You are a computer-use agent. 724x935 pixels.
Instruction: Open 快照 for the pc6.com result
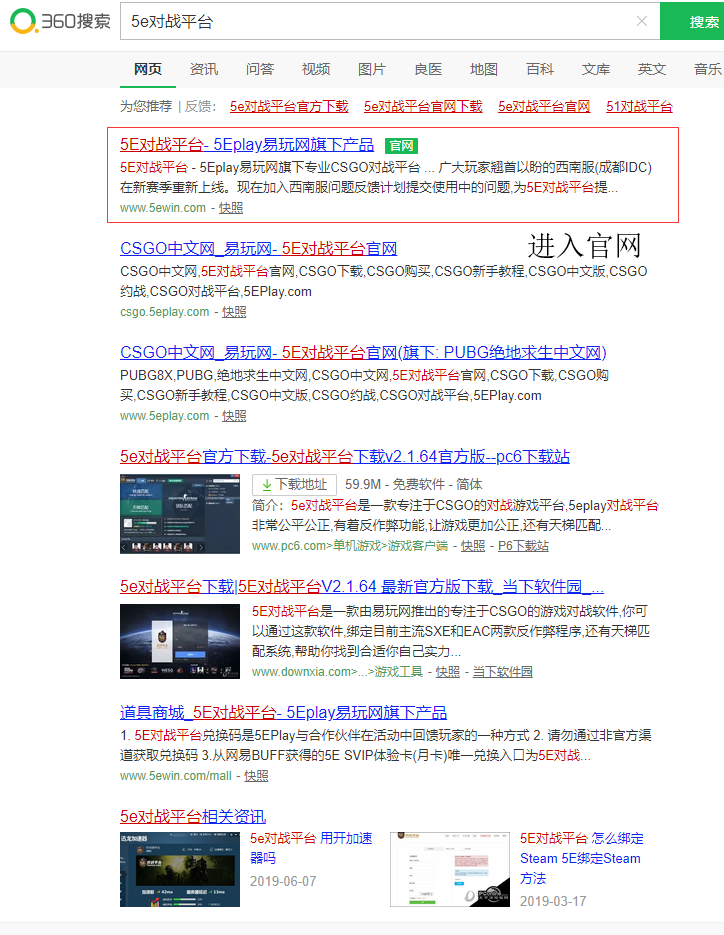coord(473,545)
